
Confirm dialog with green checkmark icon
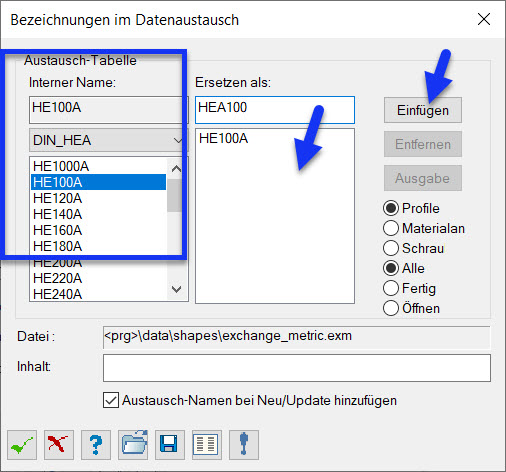(22, 445)
